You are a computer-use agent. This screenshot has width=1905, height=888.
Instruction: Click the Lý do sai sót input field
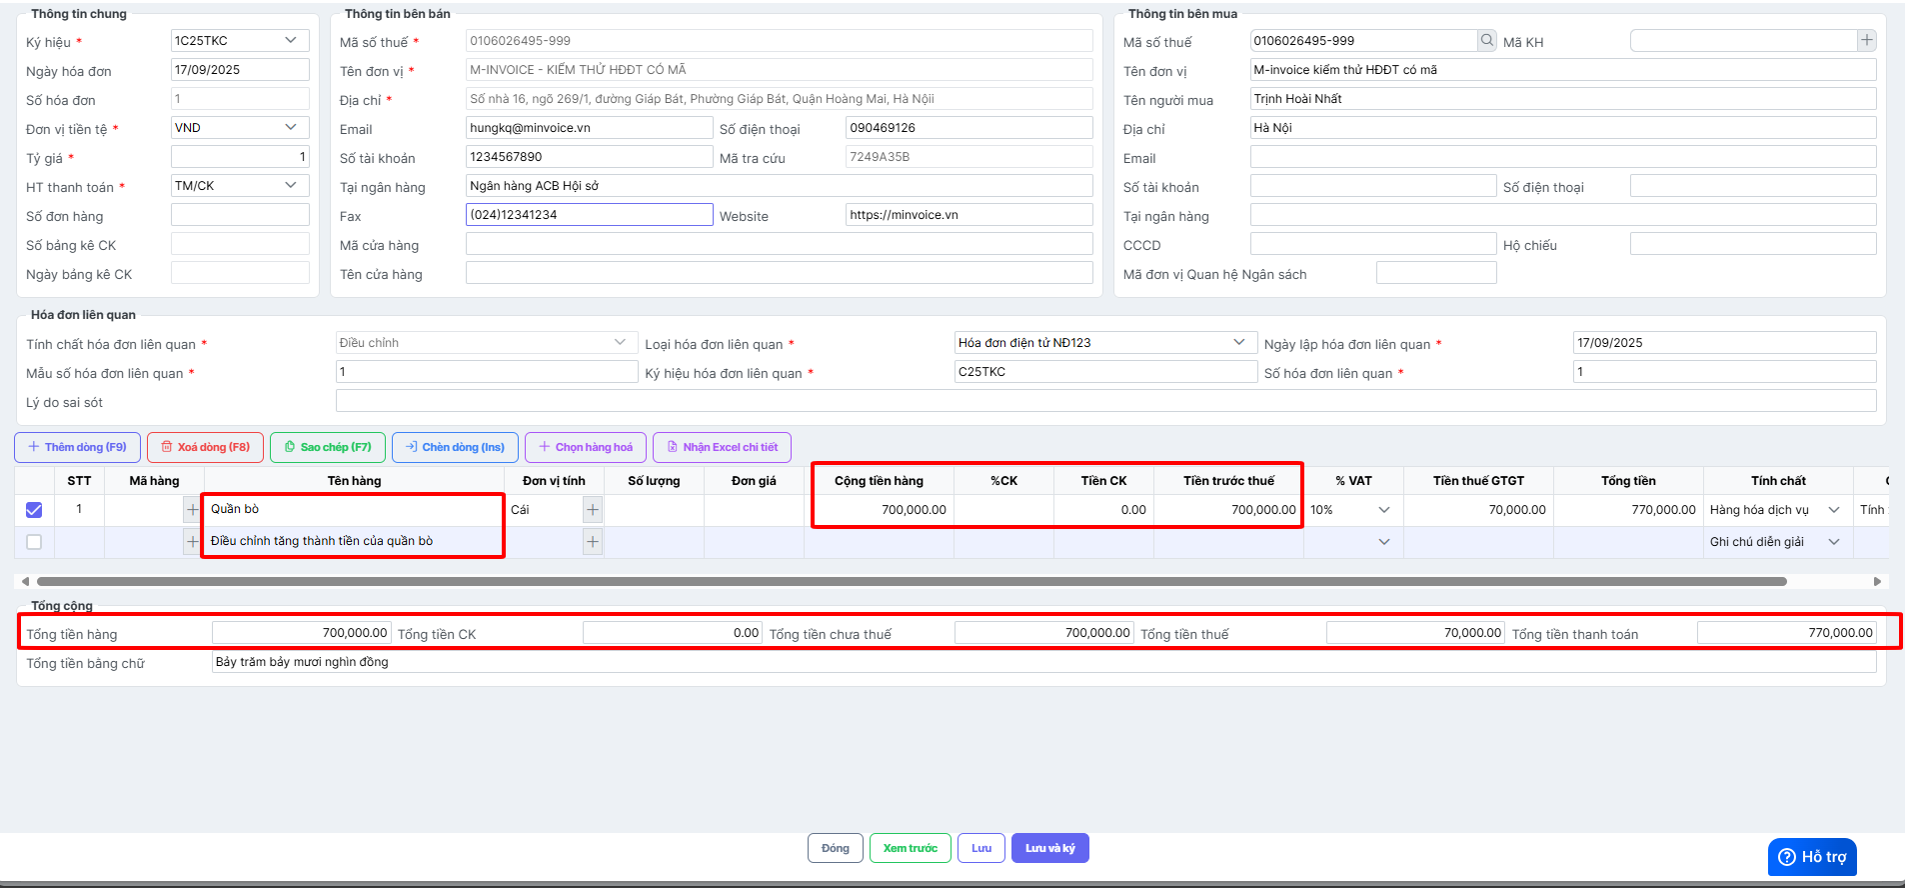point(1105,401)
